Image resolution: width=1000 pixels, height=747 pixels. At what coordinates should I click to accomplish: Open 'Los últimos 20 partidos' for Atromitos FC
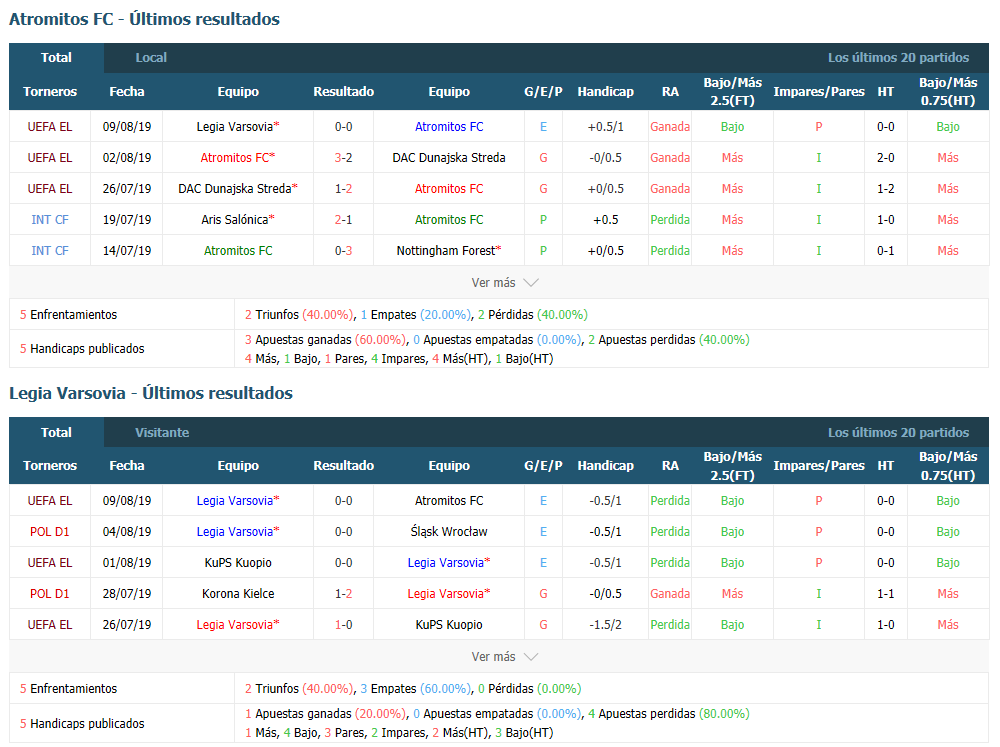click(x=898, y=57)
